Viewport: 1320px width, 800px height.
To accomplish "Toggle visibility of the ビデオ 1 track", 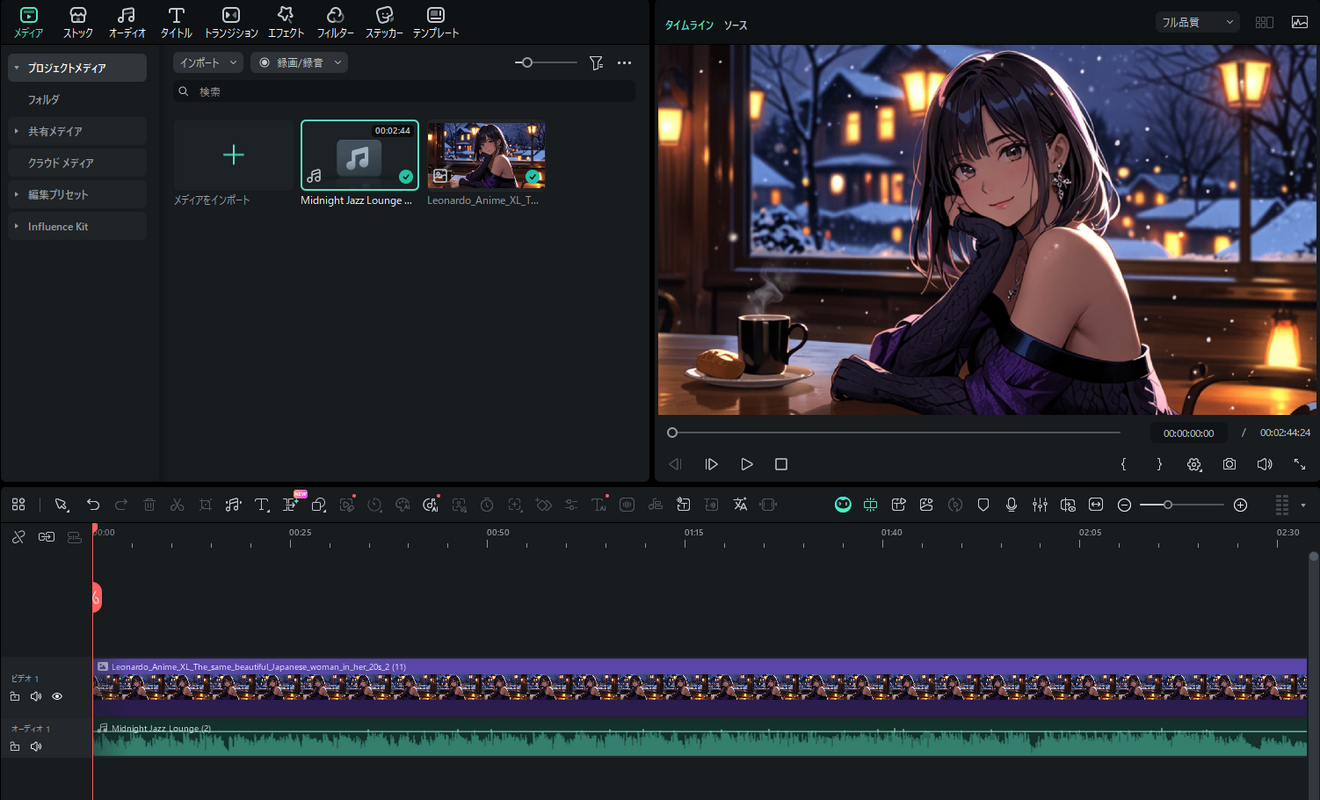I will pos(57,696).
